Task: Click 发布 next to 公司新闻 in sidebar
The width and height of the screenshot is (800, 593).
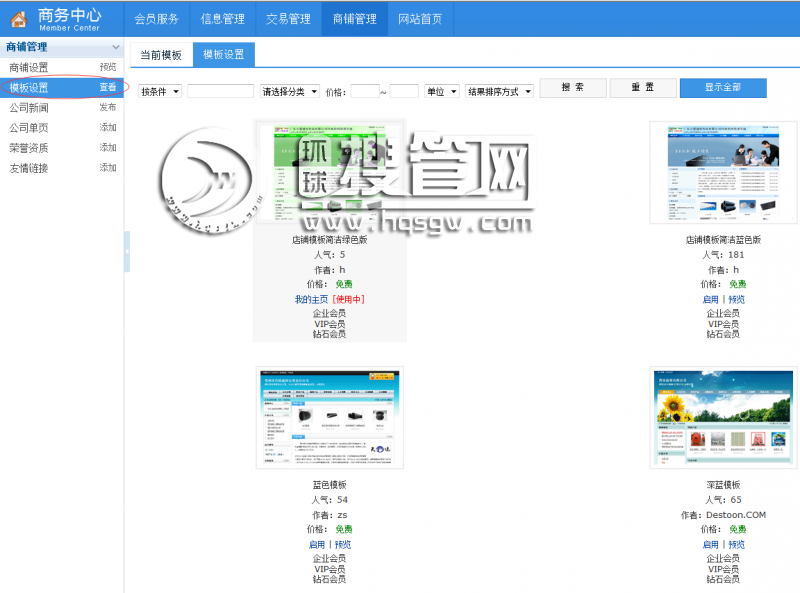Action: pyautogui.click(x=107, y=107)
